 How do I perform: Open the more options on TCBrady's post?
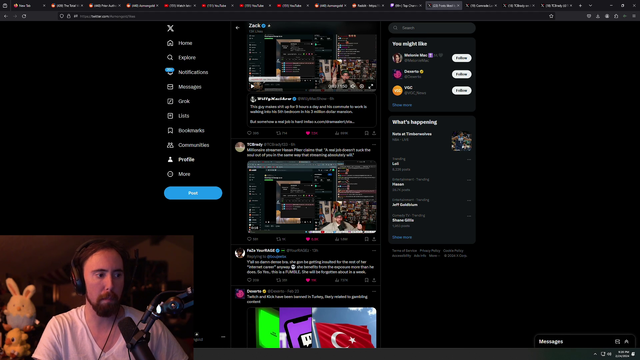pos(374,144)
